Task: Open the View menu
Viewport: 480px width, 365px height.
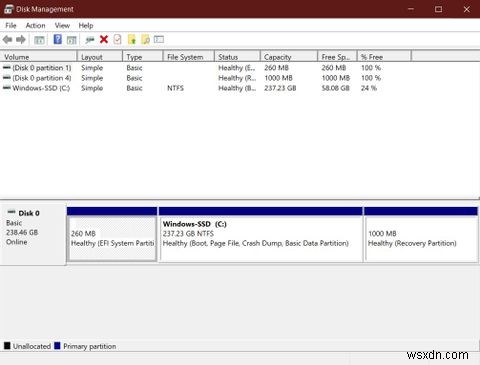Action: pyautogui.click(x=62, y=25)
